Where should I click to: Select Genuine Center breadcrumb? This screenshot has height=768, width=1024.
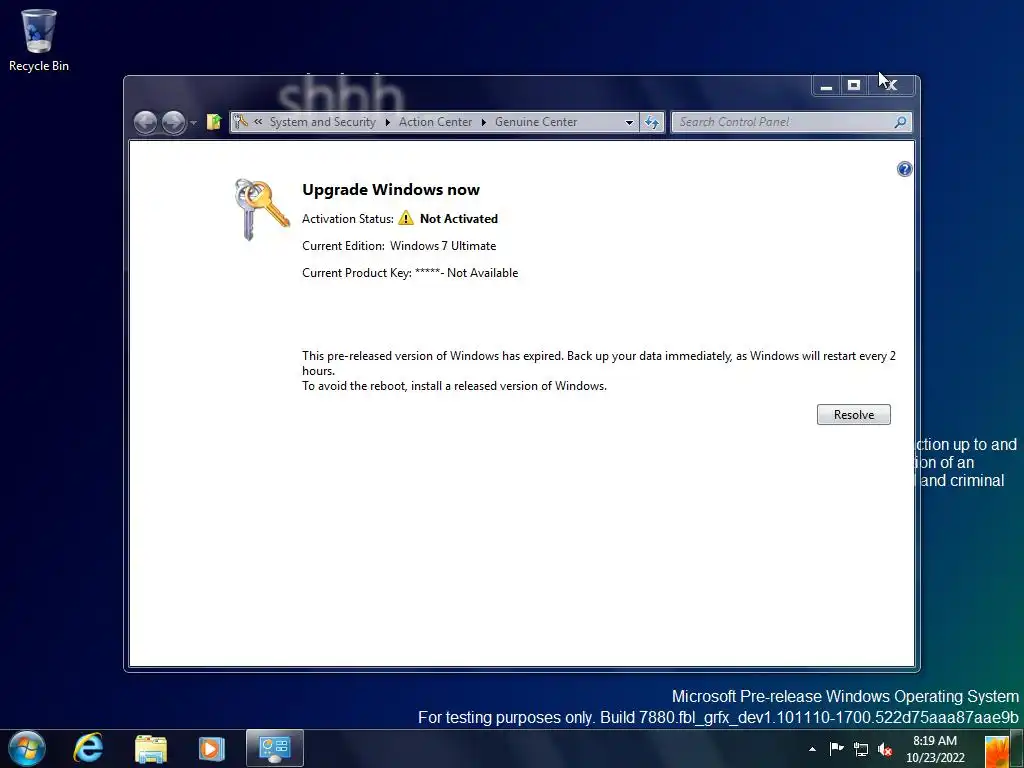click(x=536, y=121)
